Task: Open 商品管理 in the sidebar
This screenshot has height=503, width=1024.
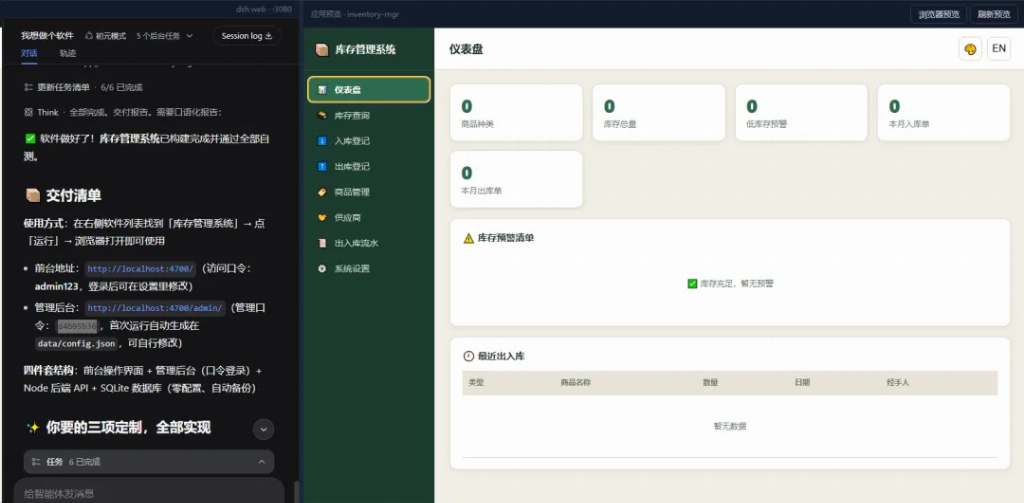Action: pos(368,192)
